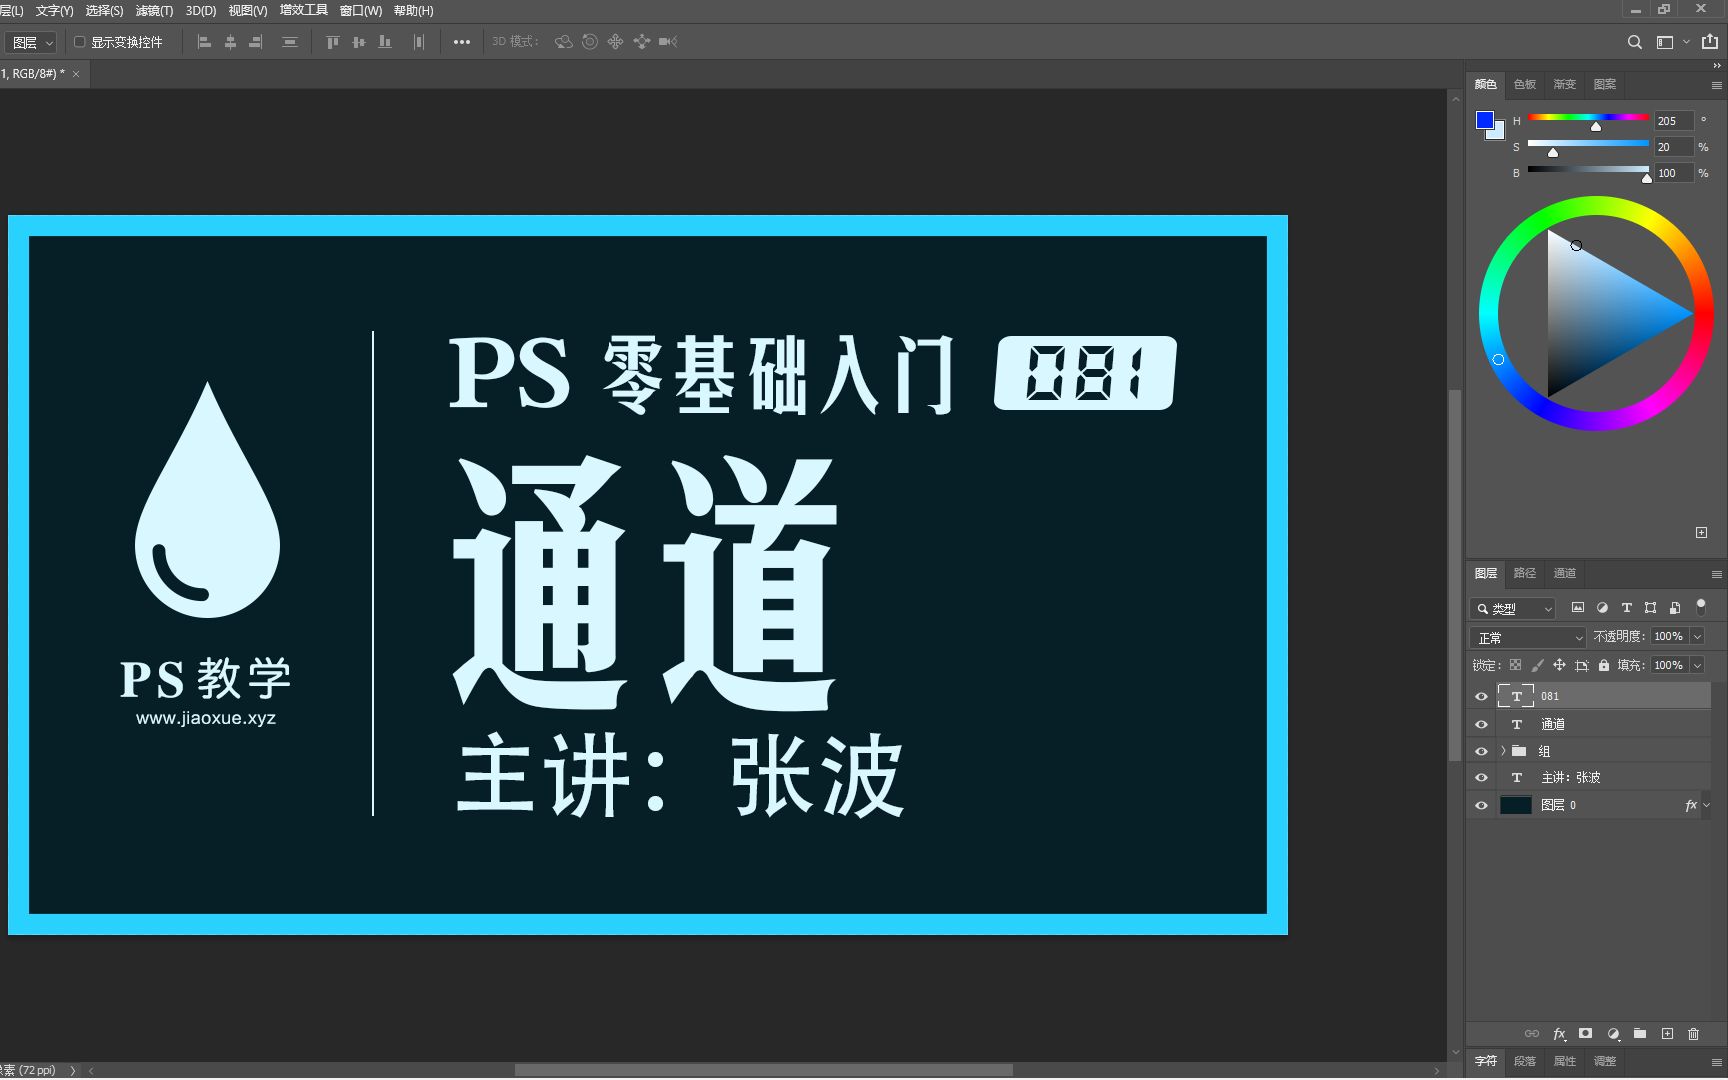This screenshot has height=1080, width=1728.
Task: Filter layers by smart object type
Action: coord(1675,607)
